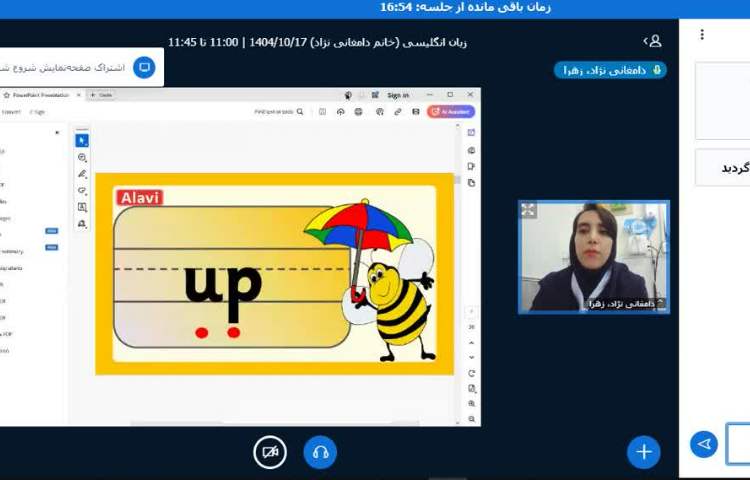Click the blue headphones audio button
750x480 pixels.
[x=320, y=452]
